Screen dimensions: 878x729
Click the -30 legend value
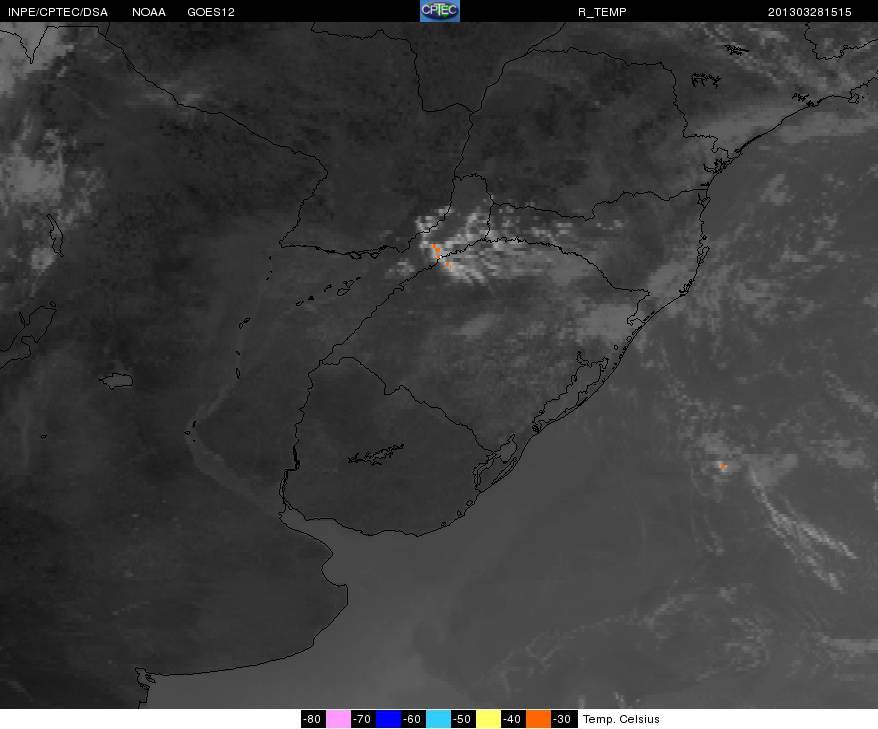tap(562, 719)
